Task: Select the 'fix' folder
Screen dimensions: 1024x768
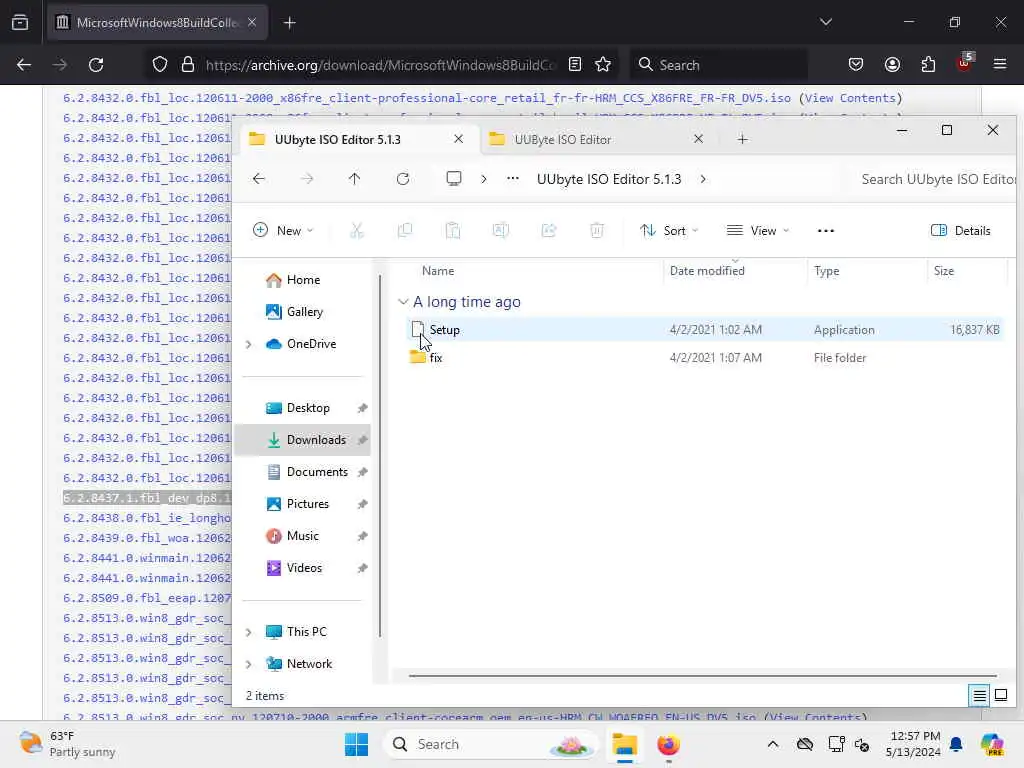Action: (x=704, y=358)
